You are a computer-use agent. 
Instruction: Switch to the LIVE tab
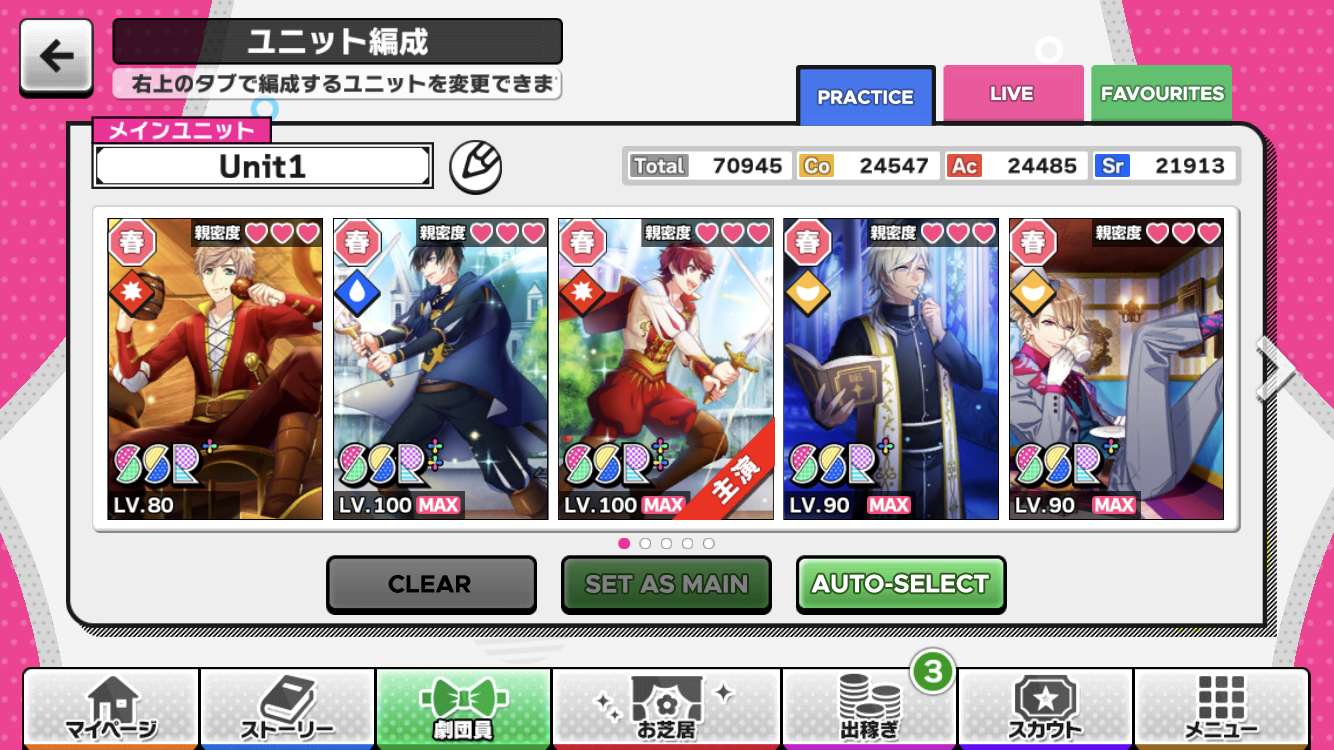1012,93
